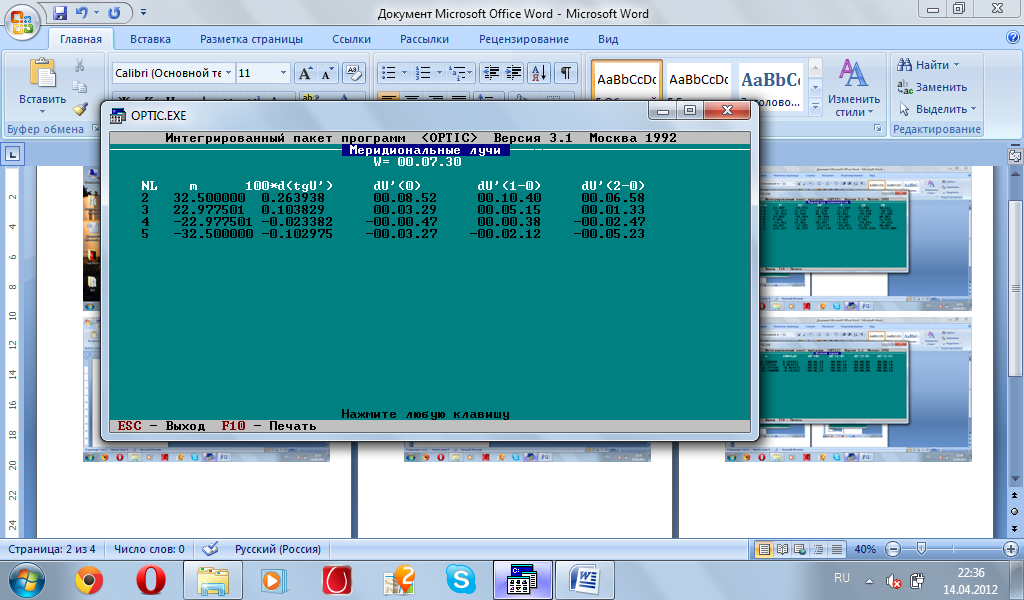Viewport: 1024px width, 600px height.
Task: Switch to Разметка страницы tab
Action: tap(251, 39)
